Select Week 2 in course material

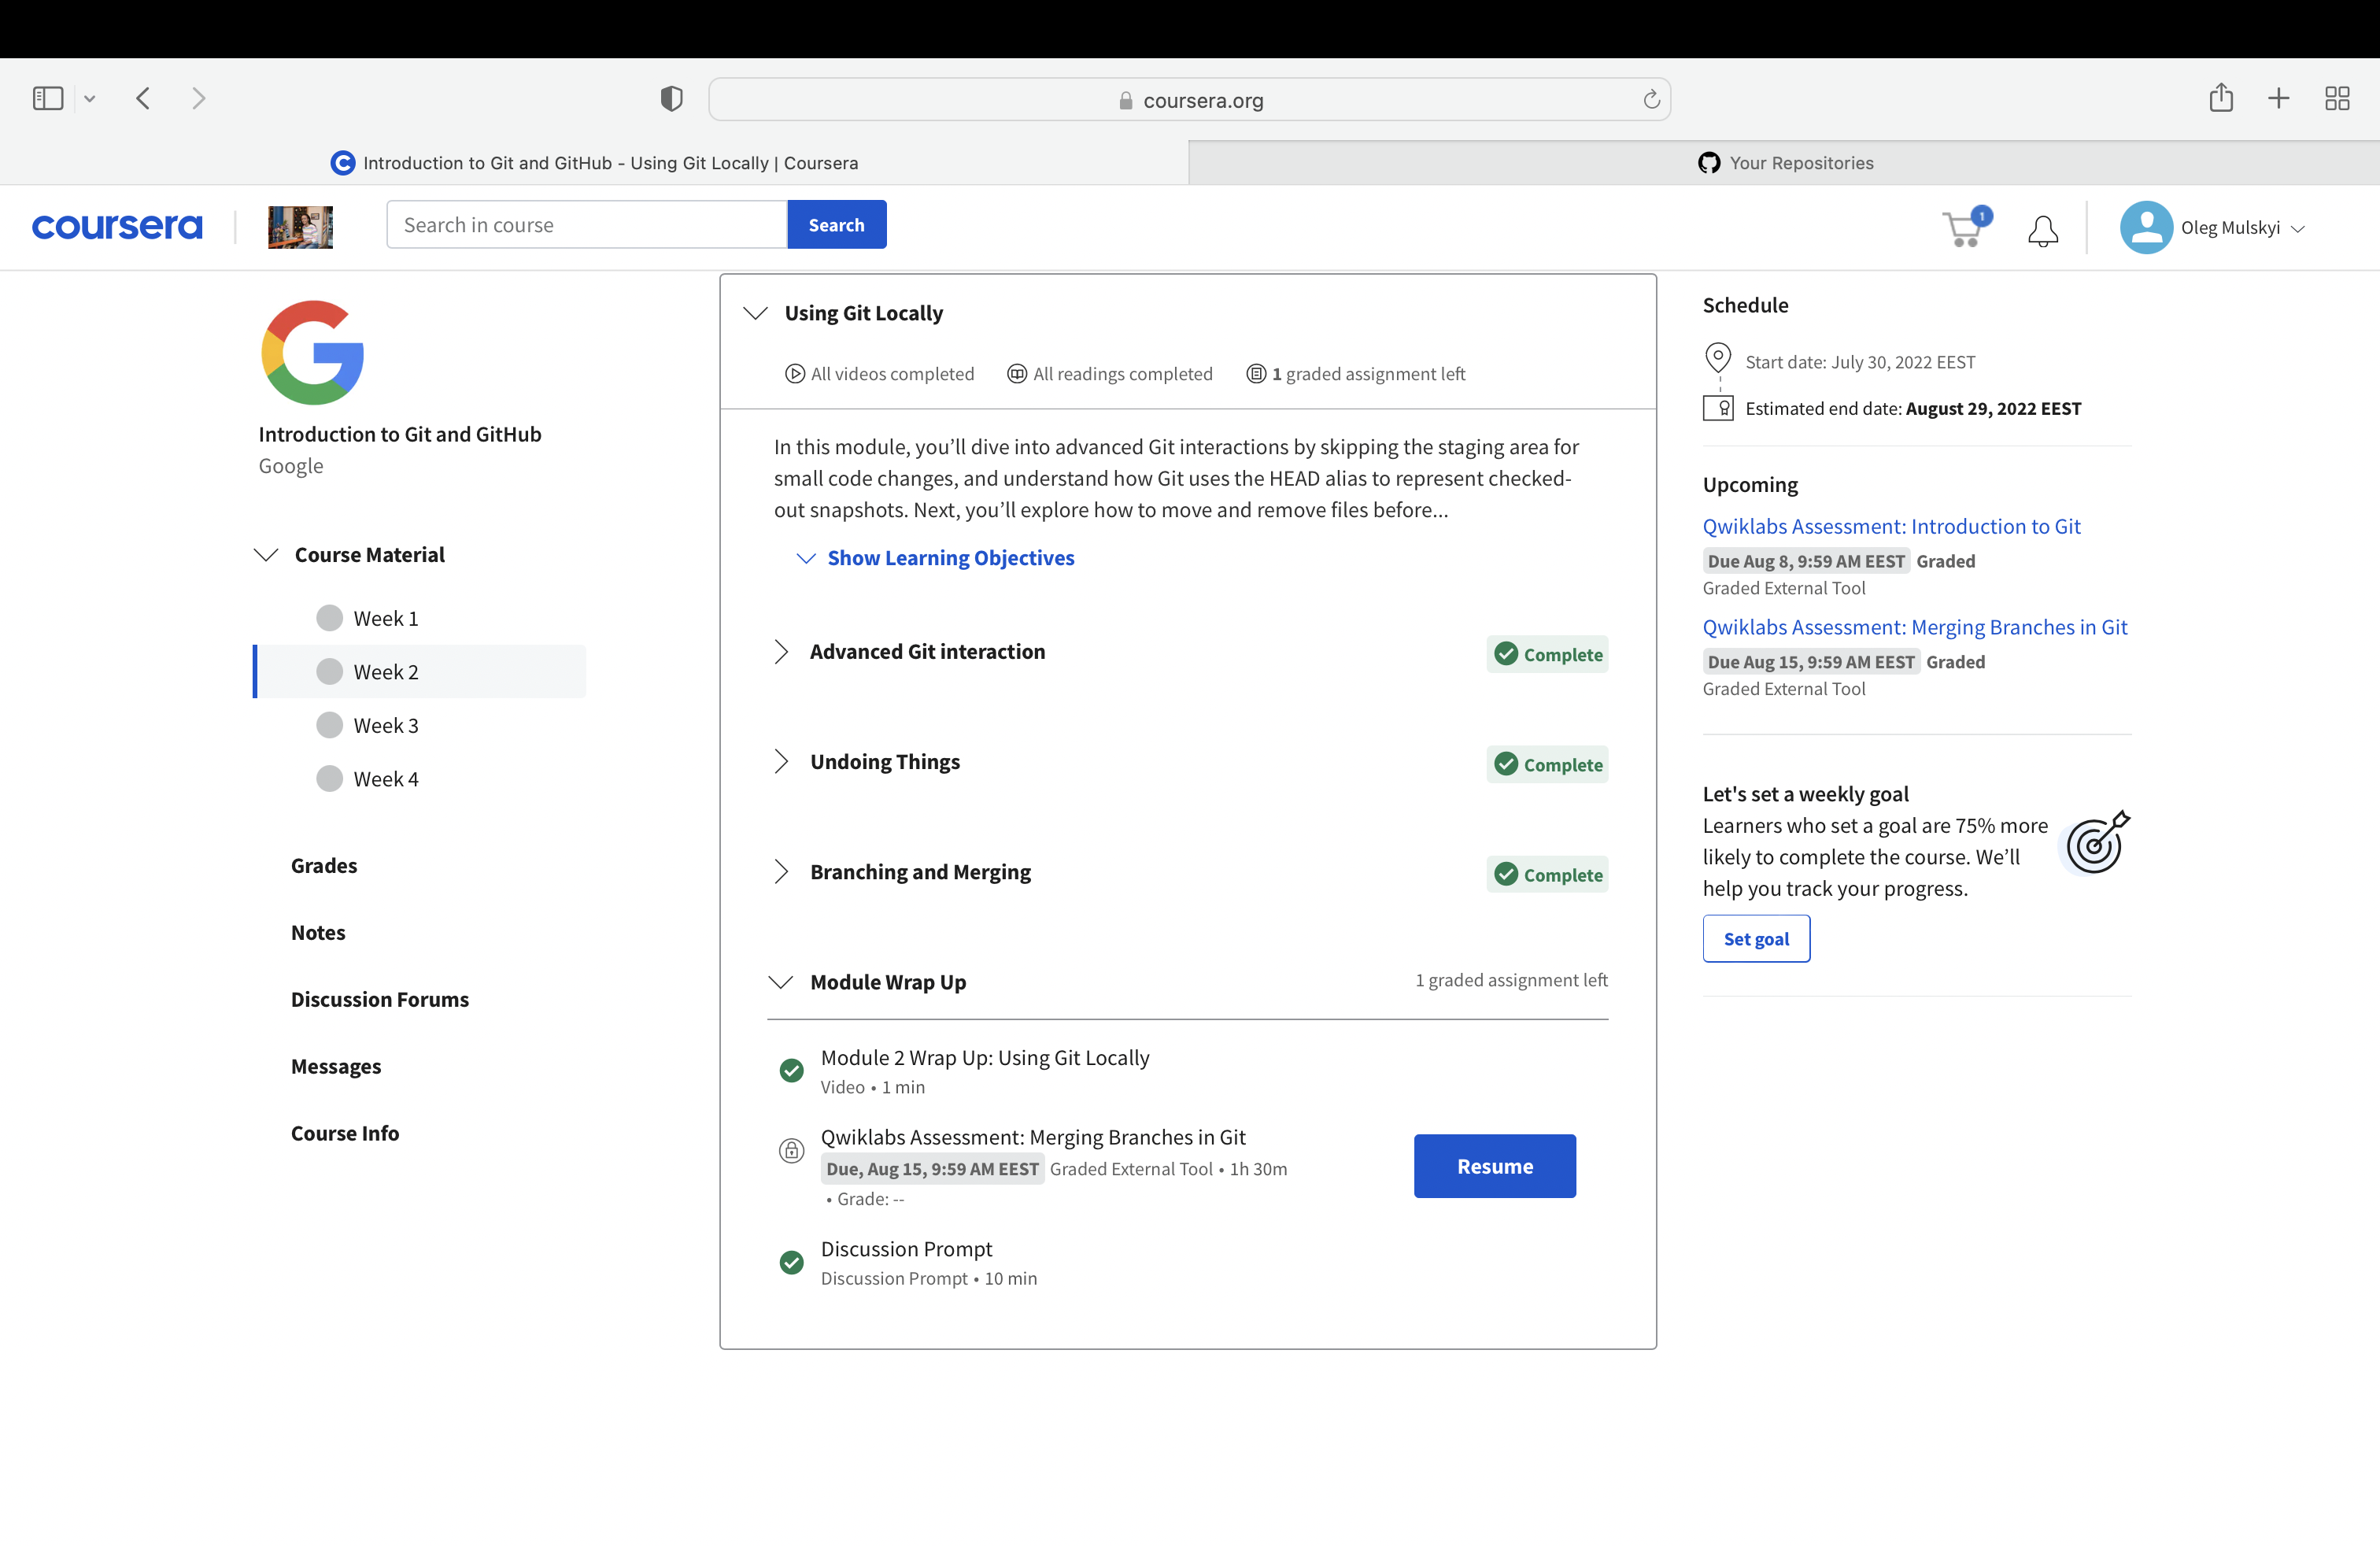pyautogui.click(x=420, y=672)
